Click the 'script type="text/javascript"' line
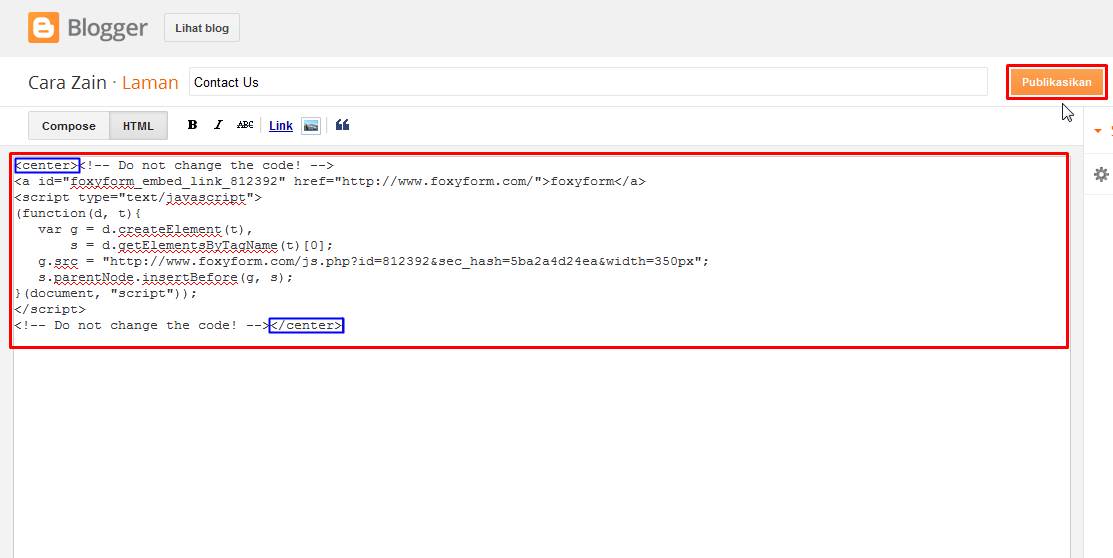The width and height of the screenshot is (1113, 558). point(138,197)
